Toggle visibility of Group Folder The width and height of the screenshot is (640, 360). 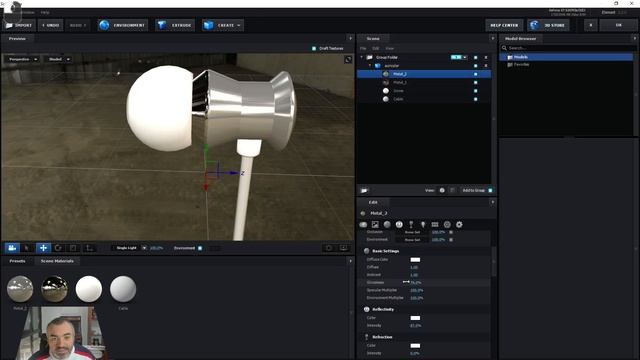coord(476,58)
